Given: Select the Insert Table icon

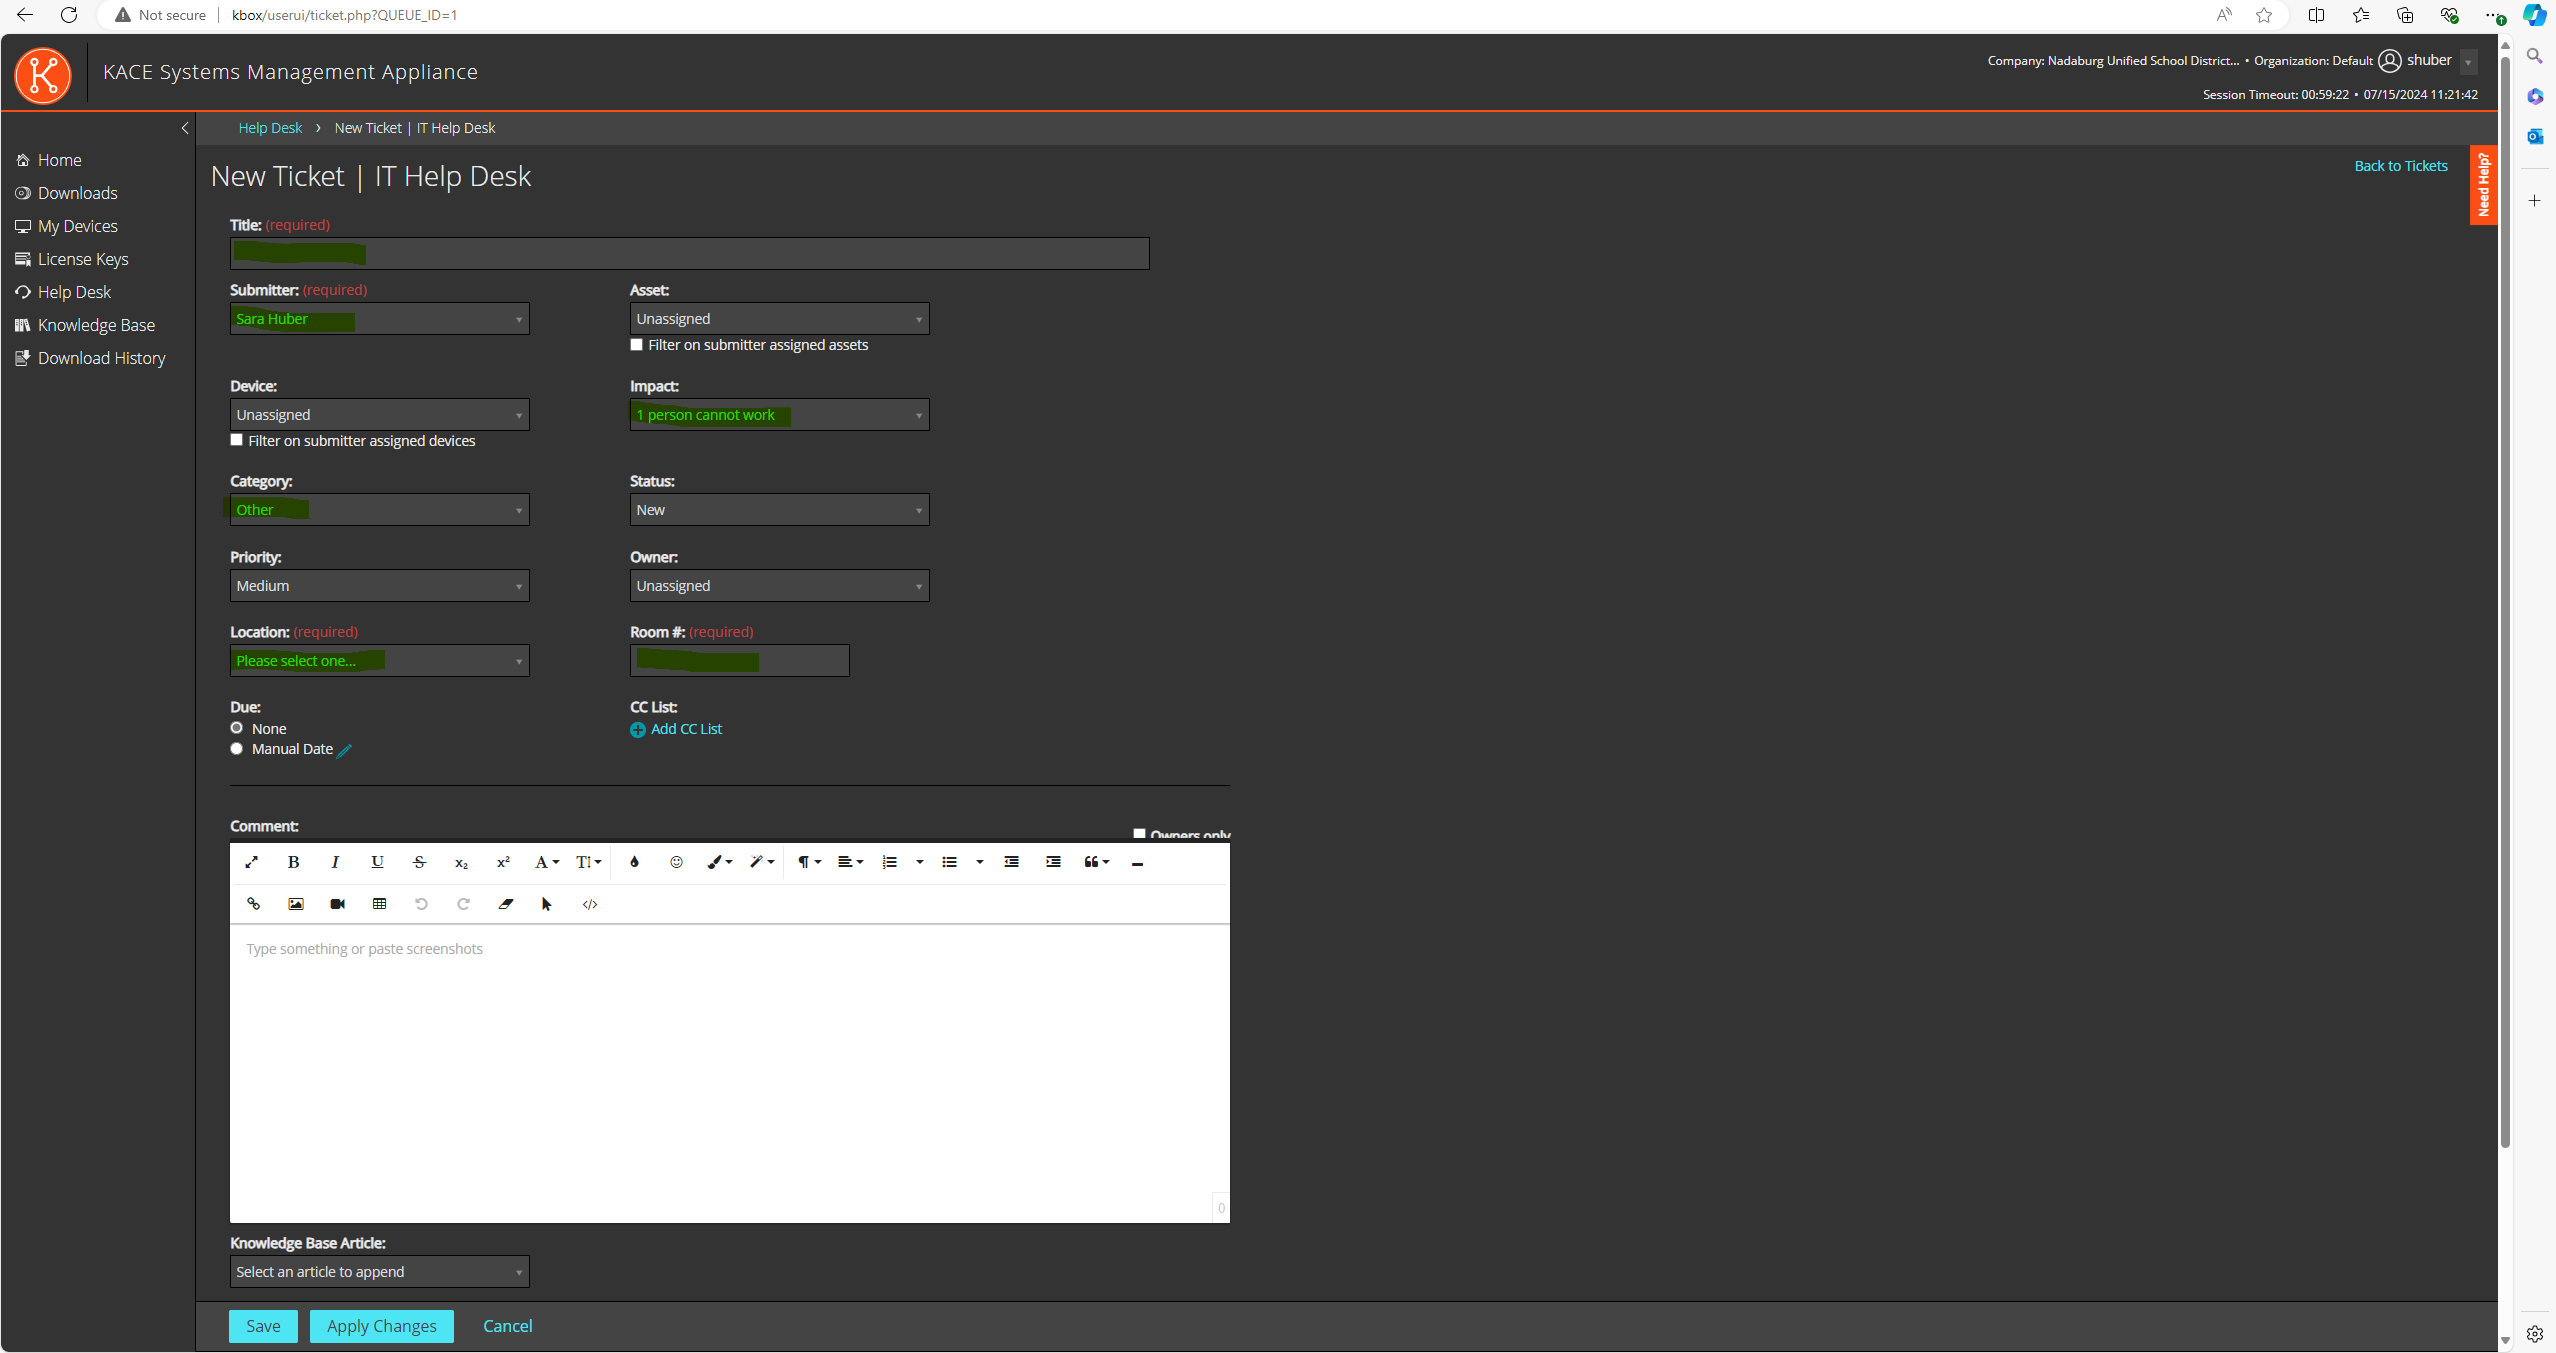Looking at the screenshot, I should (x=380, y=903).
